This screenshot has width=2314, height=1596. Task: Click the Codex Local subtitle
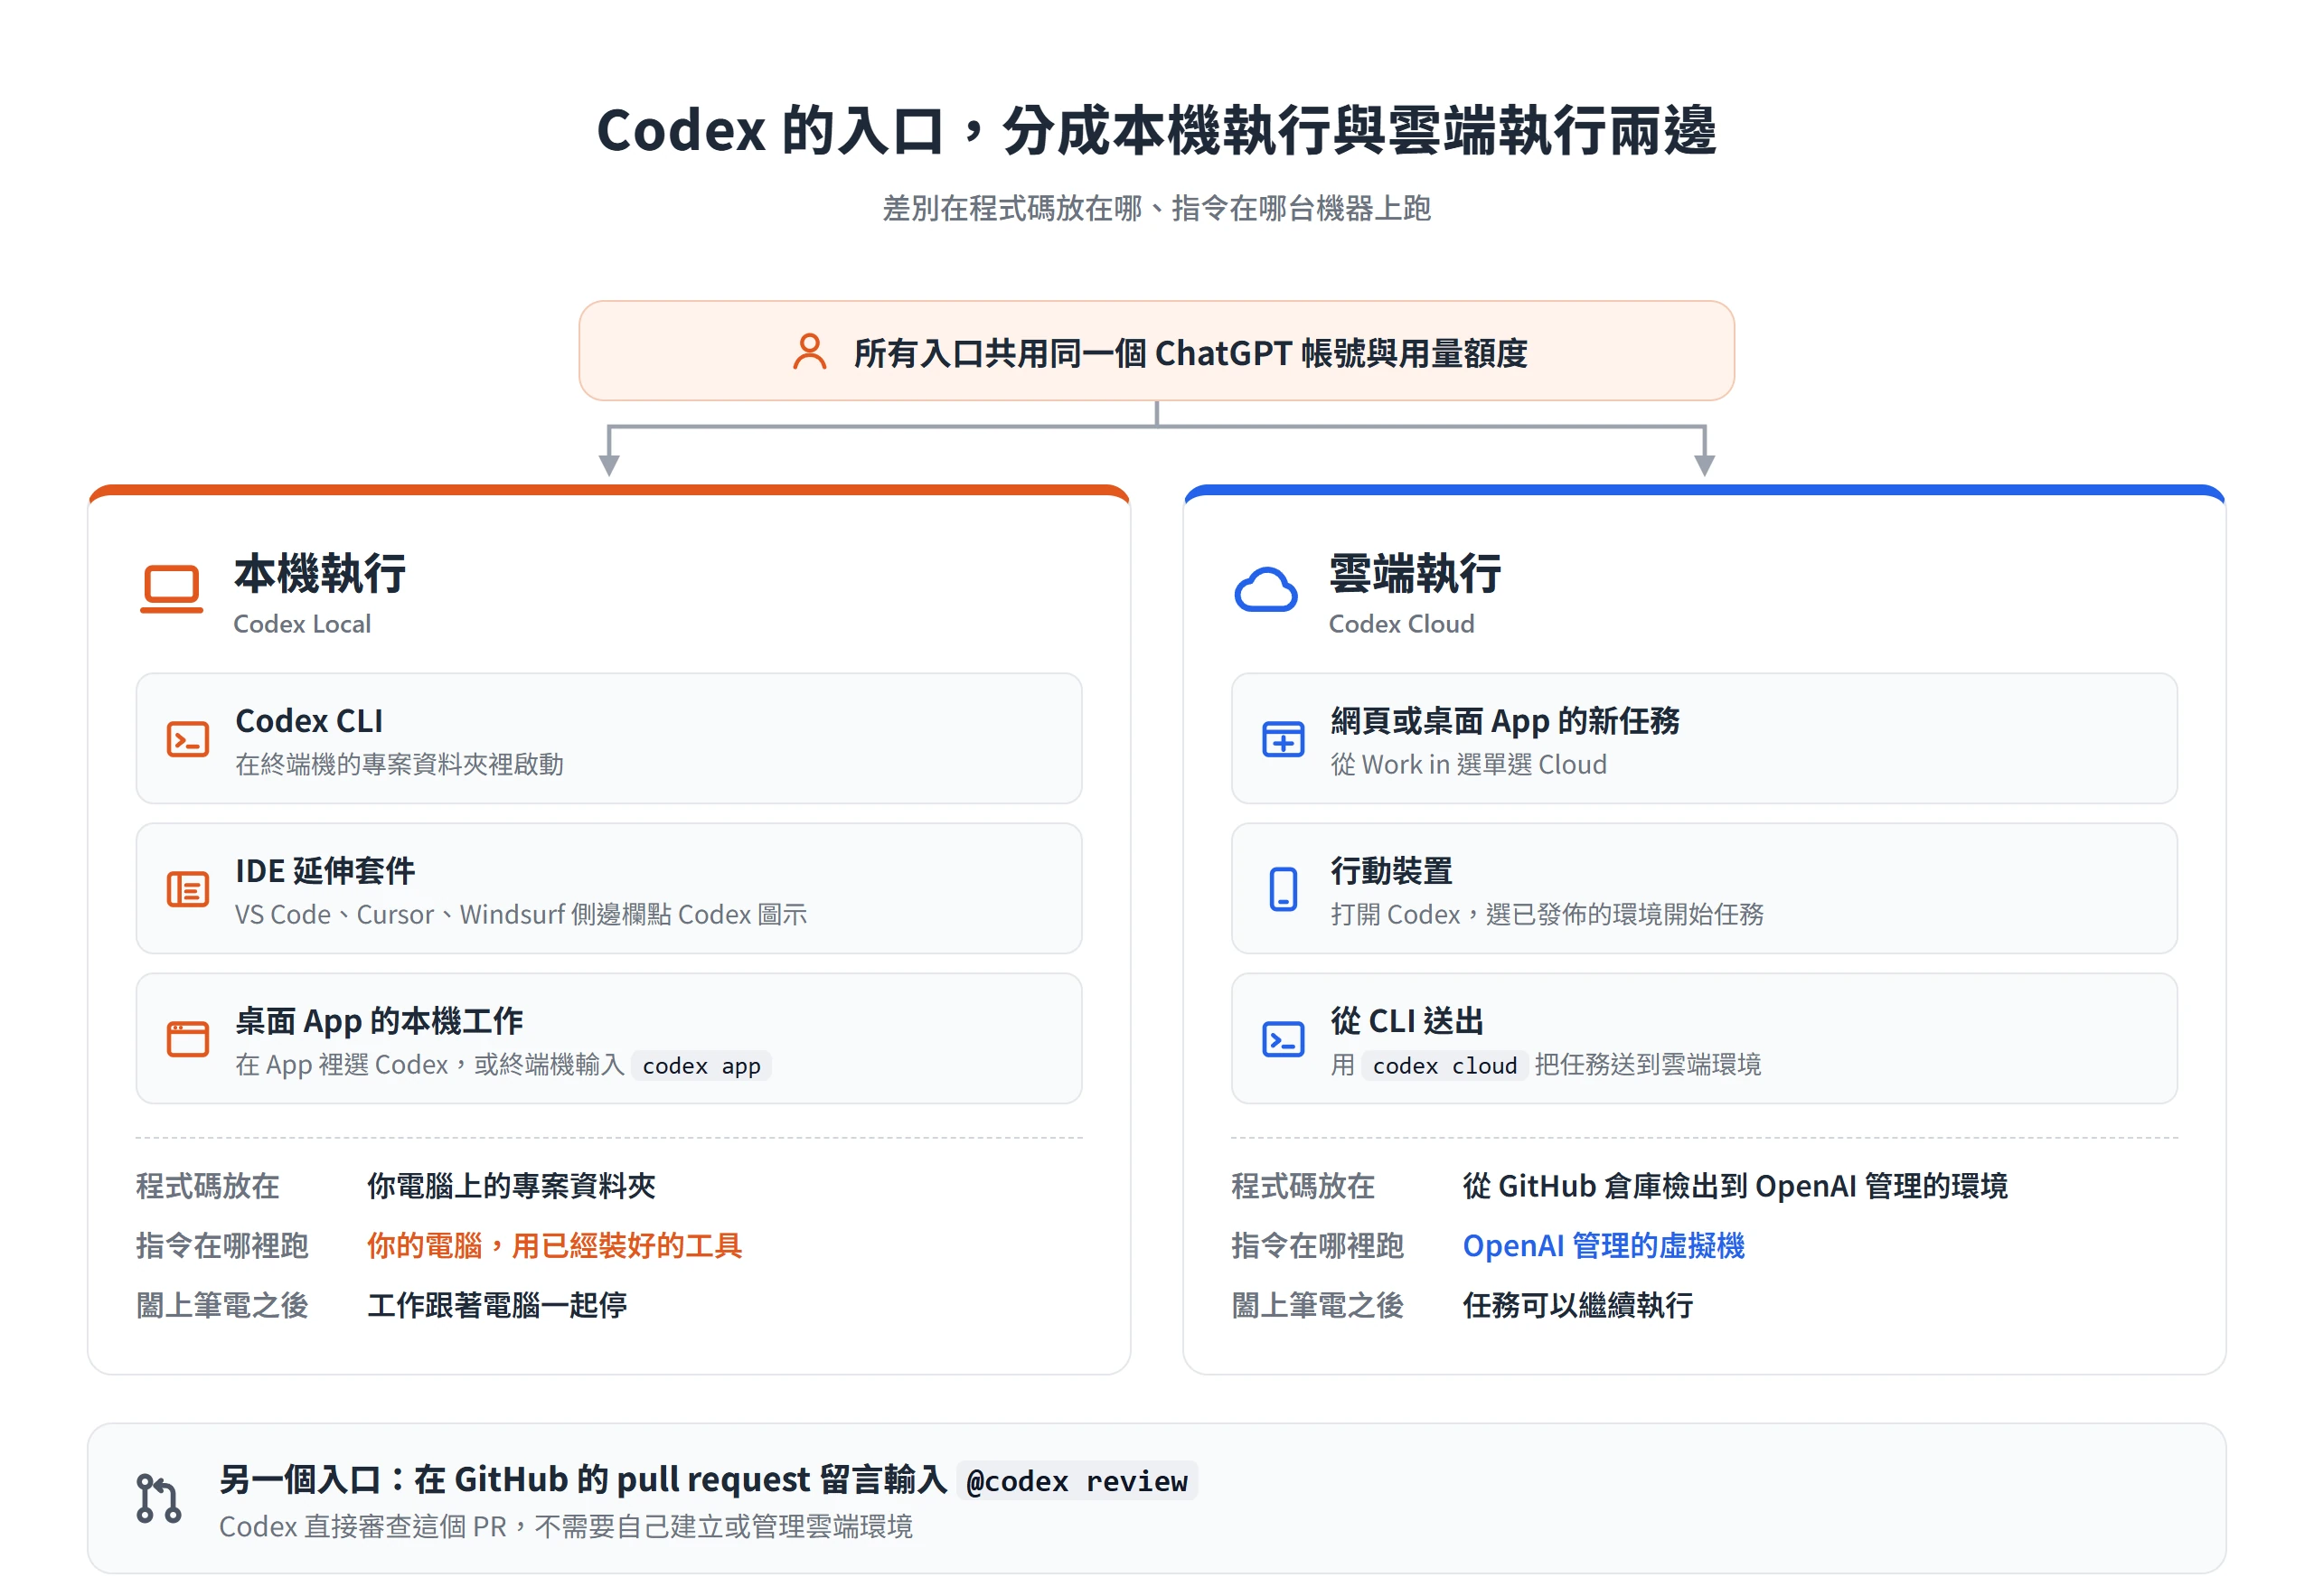pyautogui.click(x=302, y=624)
